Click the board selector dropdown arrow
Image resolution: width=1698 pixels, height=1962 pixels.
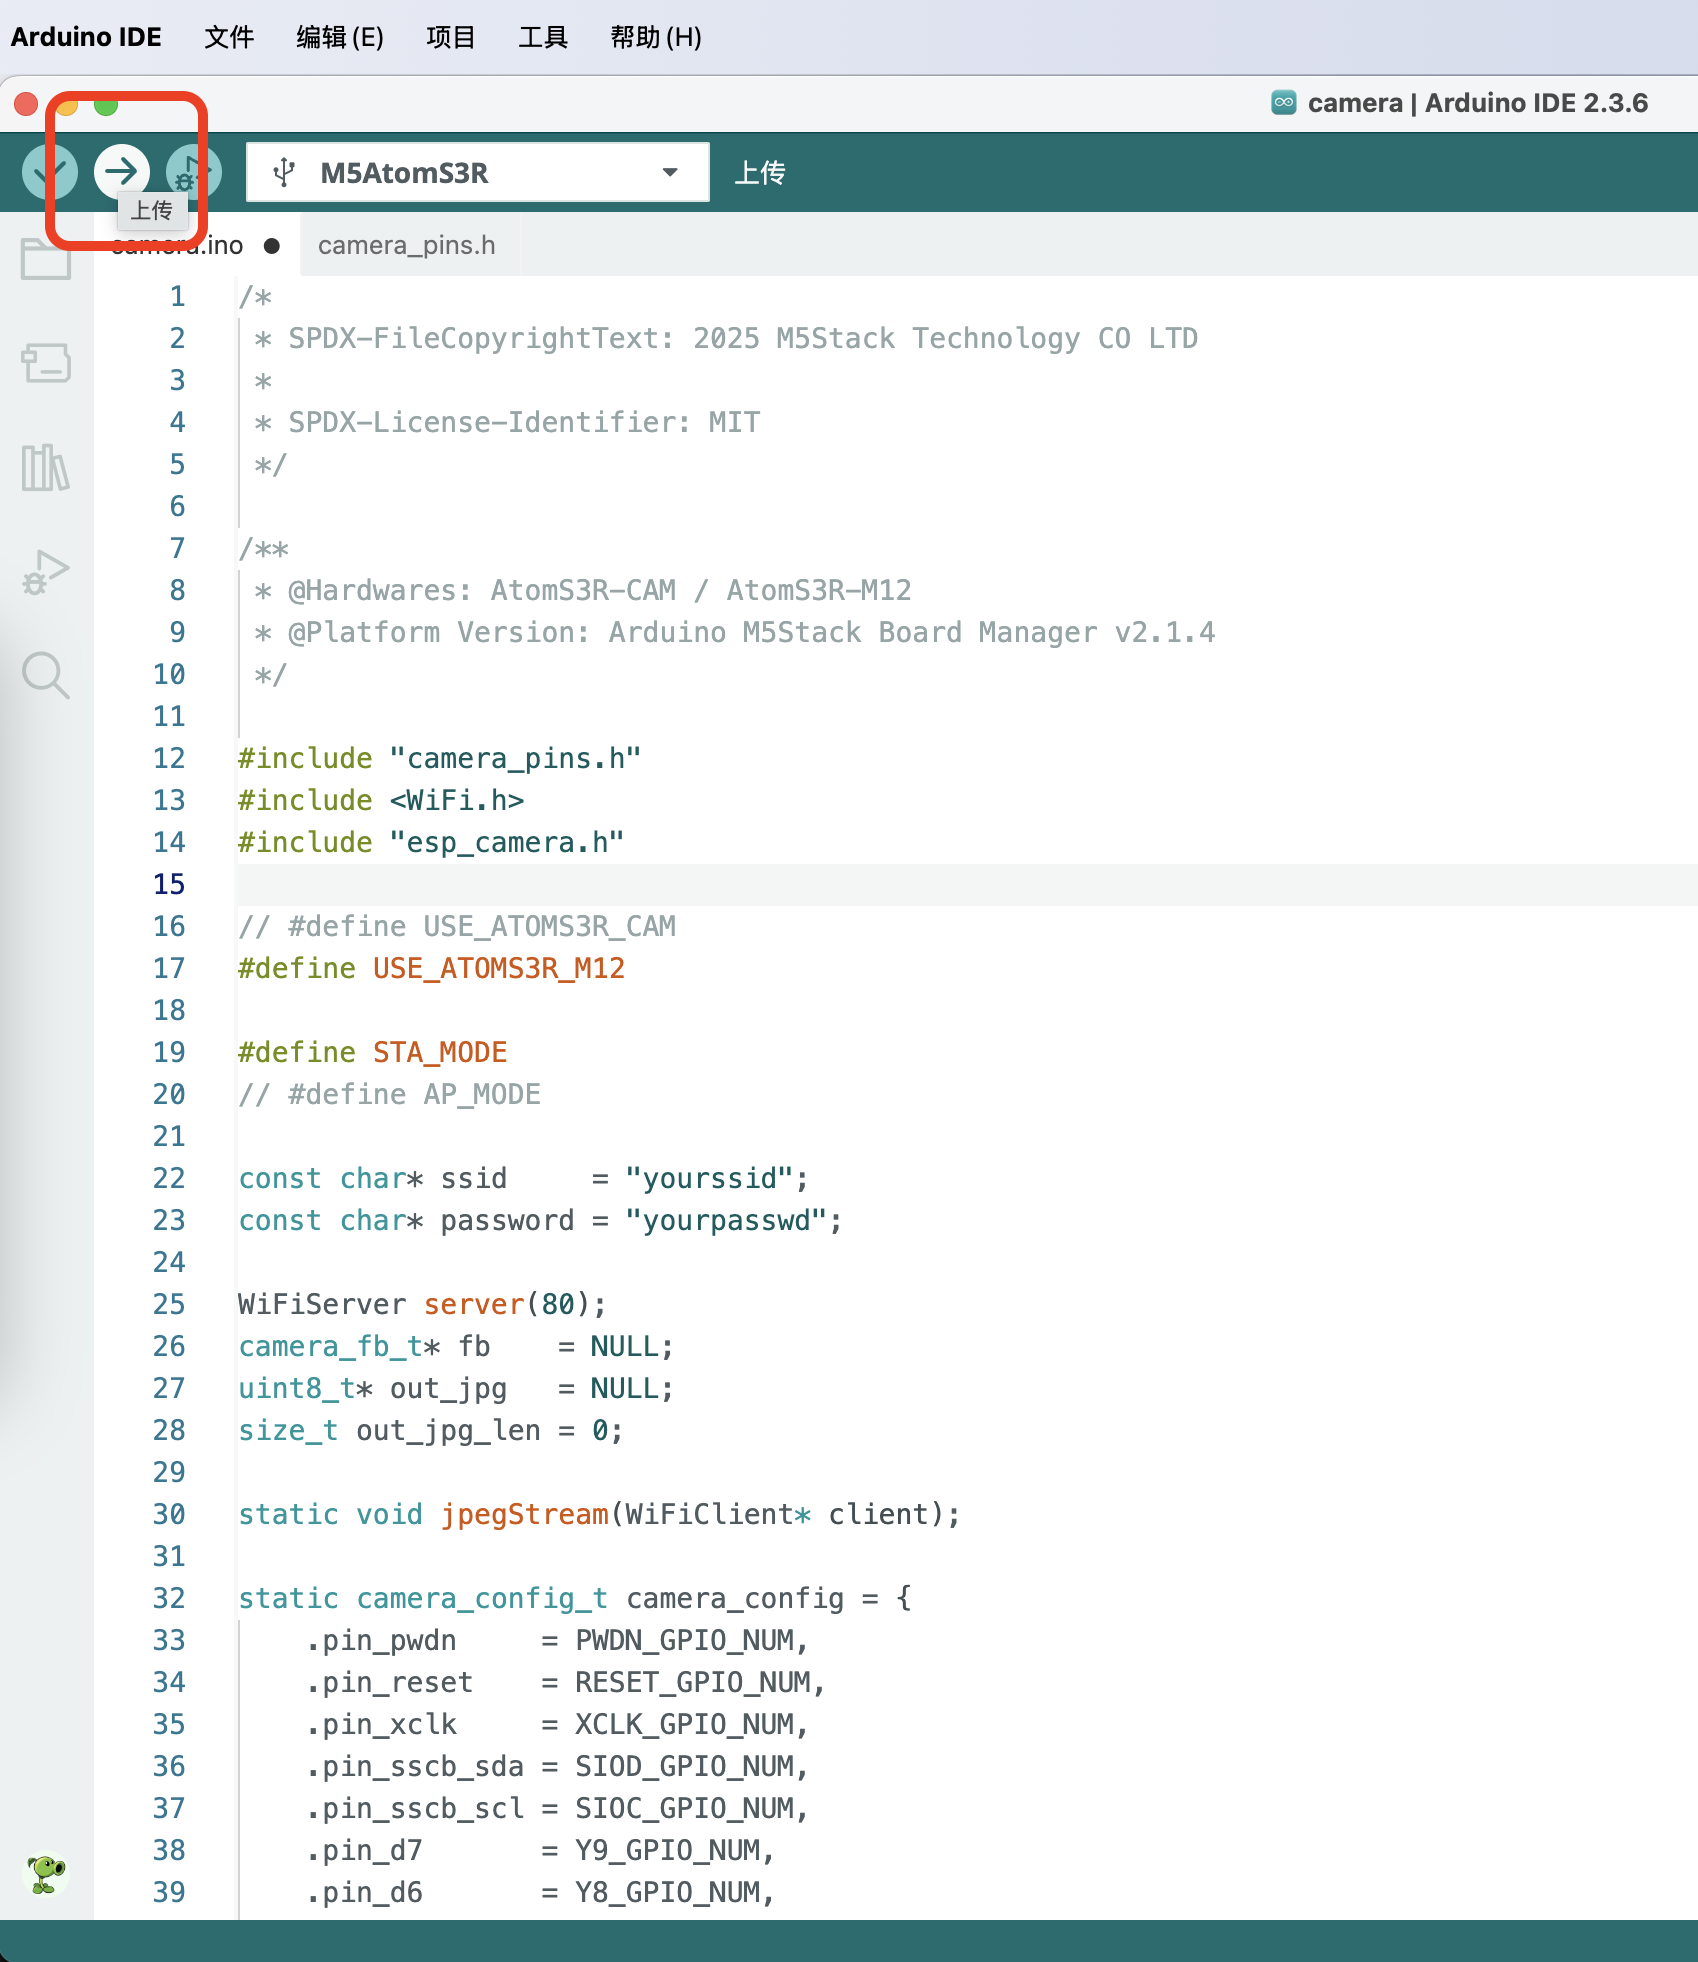tap(670, 172)
